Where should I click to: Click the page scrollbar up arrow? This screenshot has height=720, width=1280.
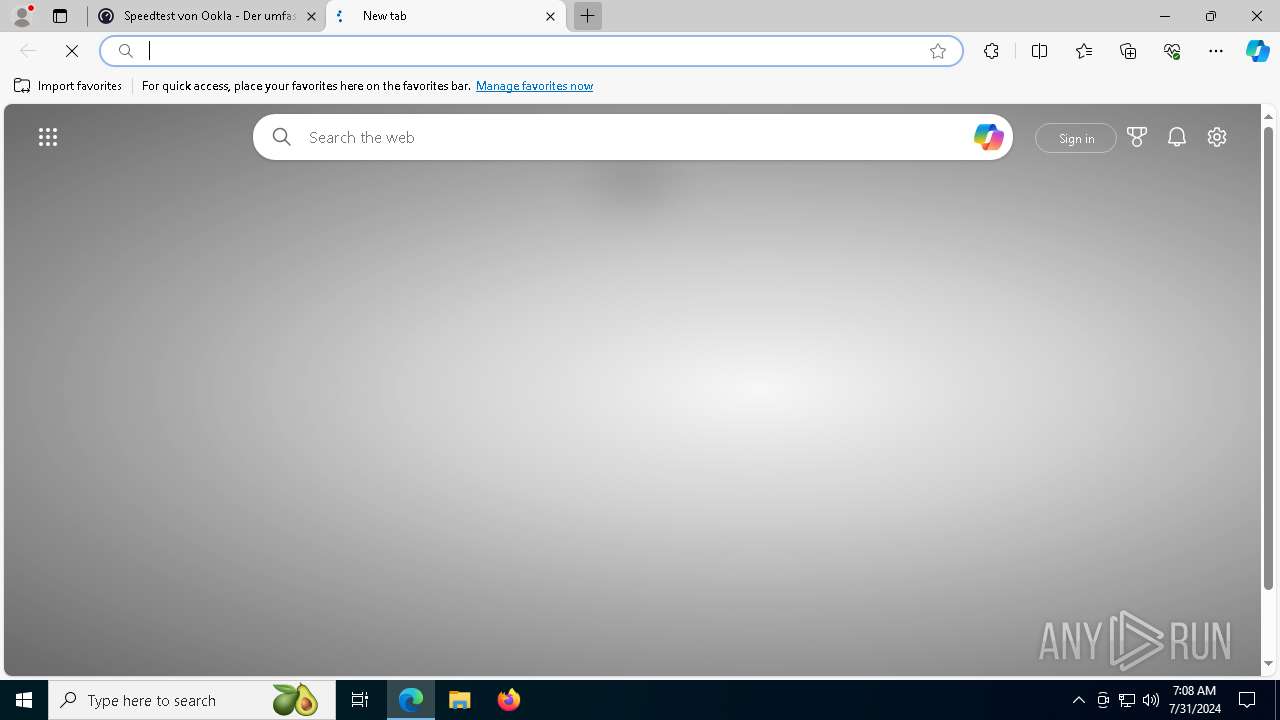click(1269, 117)
